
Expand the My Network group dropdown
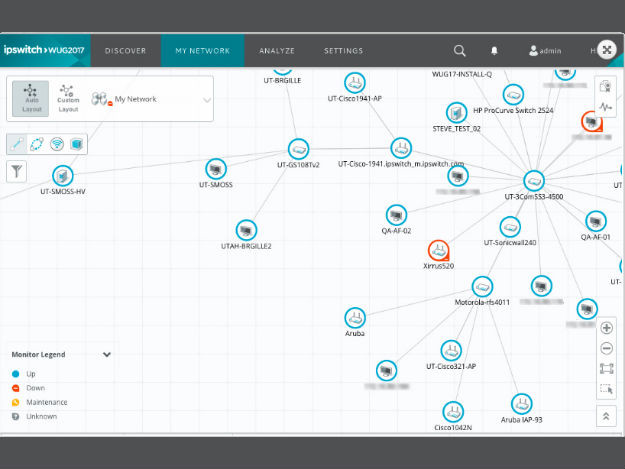(207, 100)
